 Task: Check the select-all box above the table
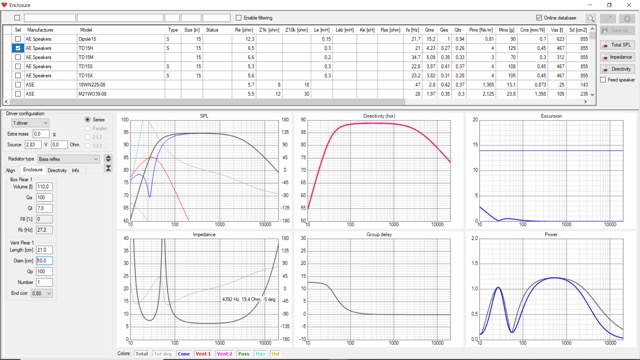[x=17, y=18]
